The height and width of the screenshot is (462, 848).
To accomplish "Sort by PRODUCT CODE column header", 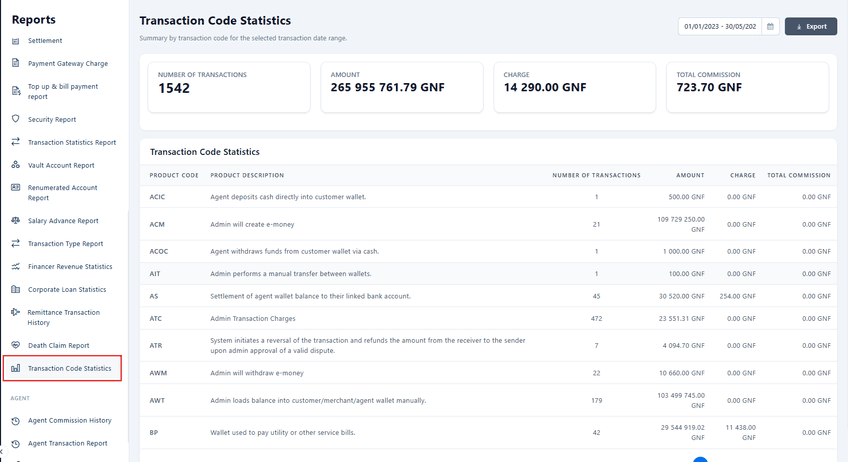I will (174, 175).
